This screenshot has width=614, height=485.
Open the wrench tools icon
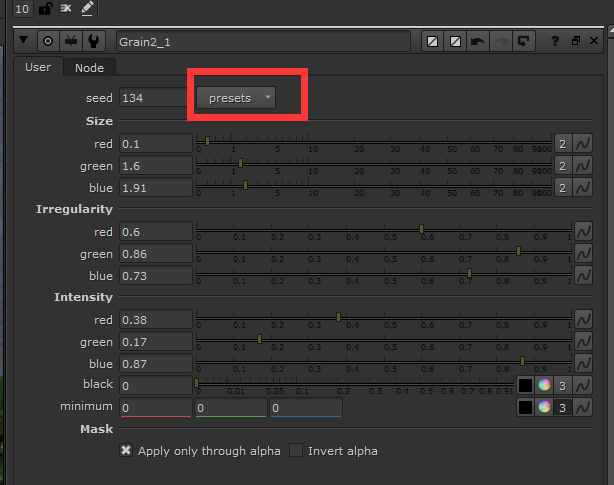[94, 41]
